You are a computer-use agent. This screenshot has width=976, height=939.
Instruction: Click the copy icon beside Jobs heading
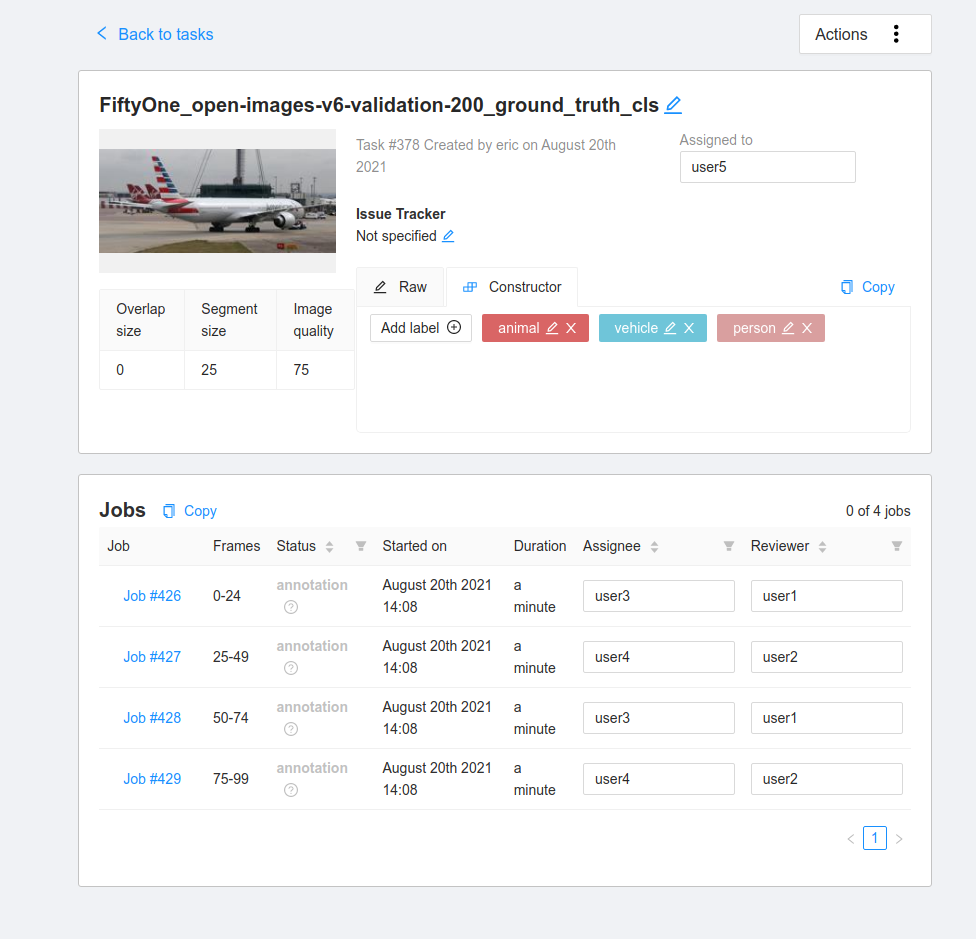[x=169, y=511]
